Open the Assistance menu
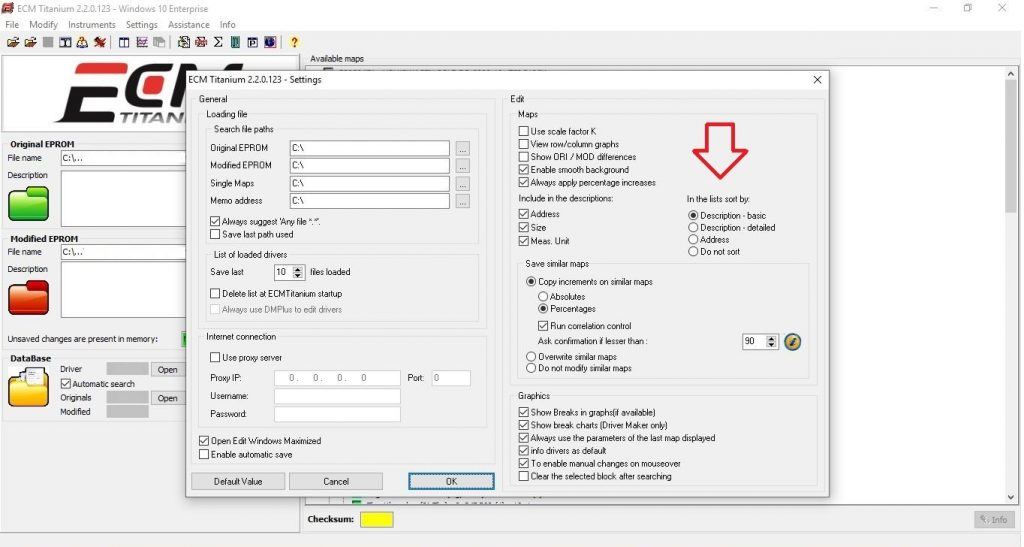Viewport: 1024px width, 547px height. click(189, 24)
